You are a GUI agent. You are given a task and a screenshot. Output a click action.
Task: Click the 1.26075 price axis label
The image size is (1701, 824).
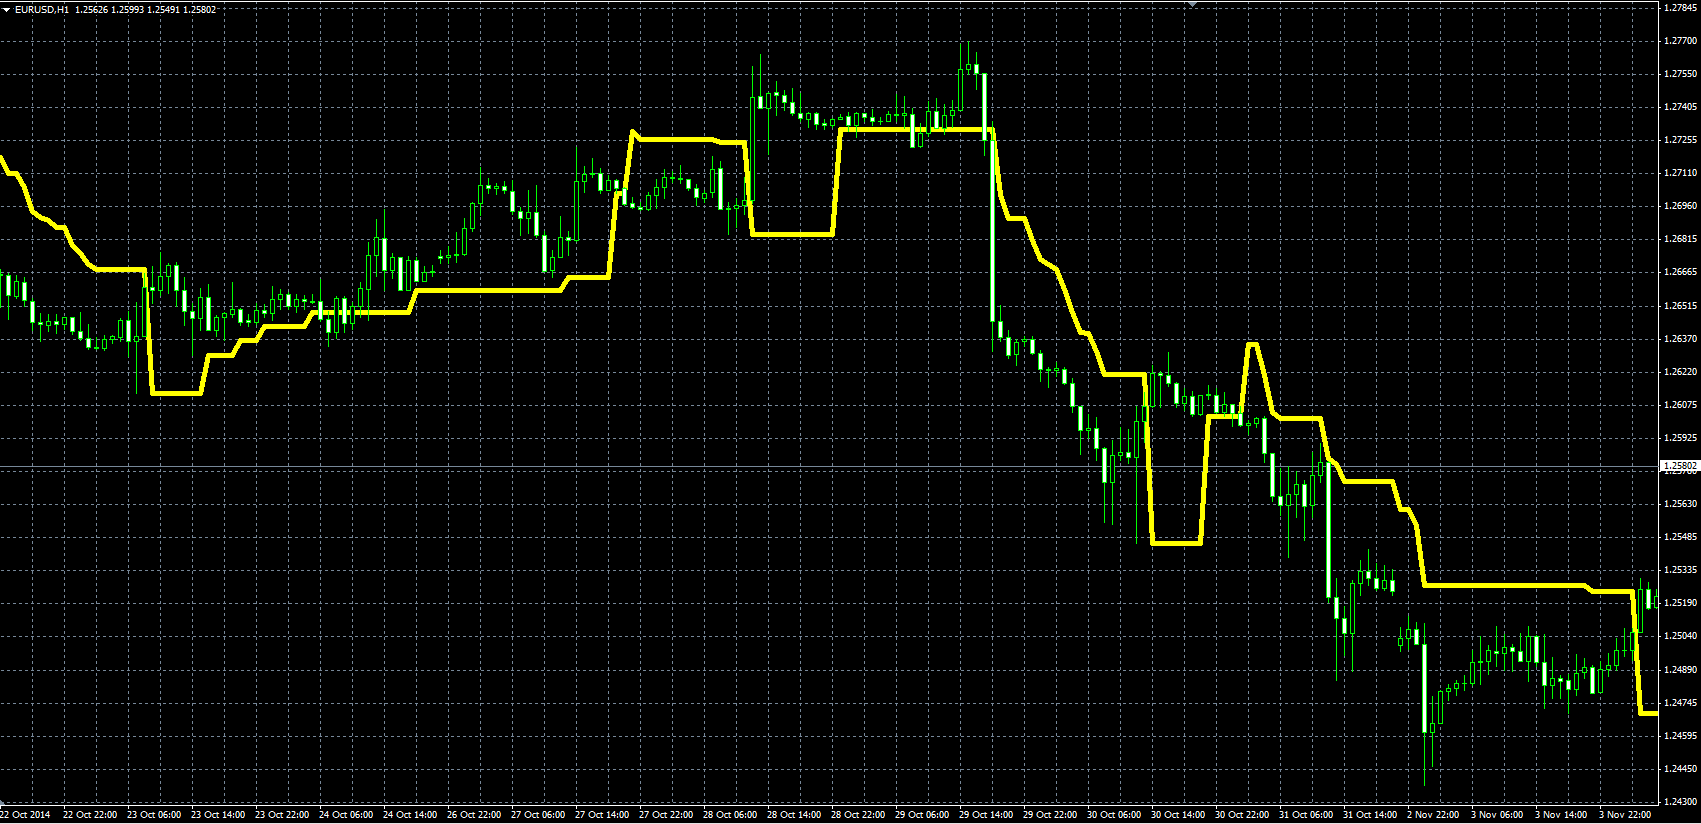coord(1681,405)
